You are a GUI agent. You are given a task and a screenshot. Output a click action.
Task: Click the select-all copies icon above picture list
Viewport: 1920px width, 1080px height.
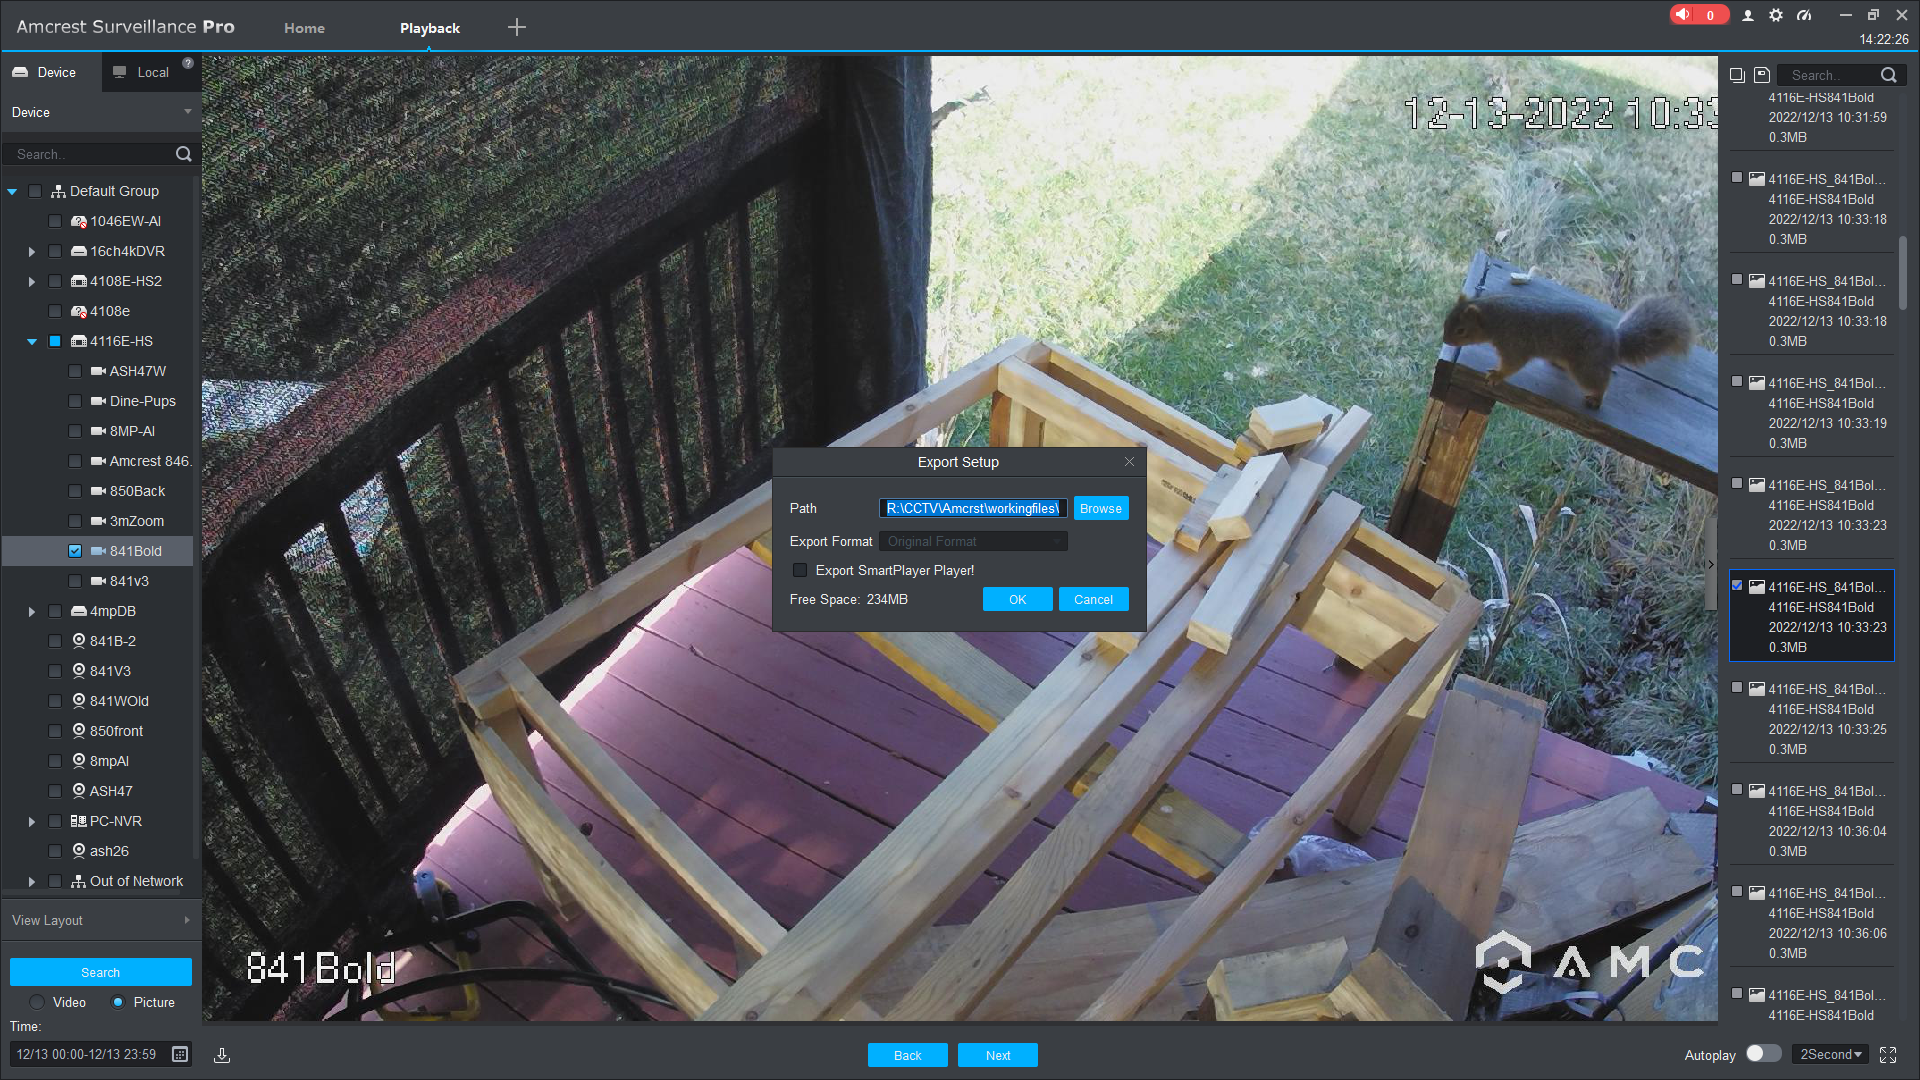(x=1738, y=75)
